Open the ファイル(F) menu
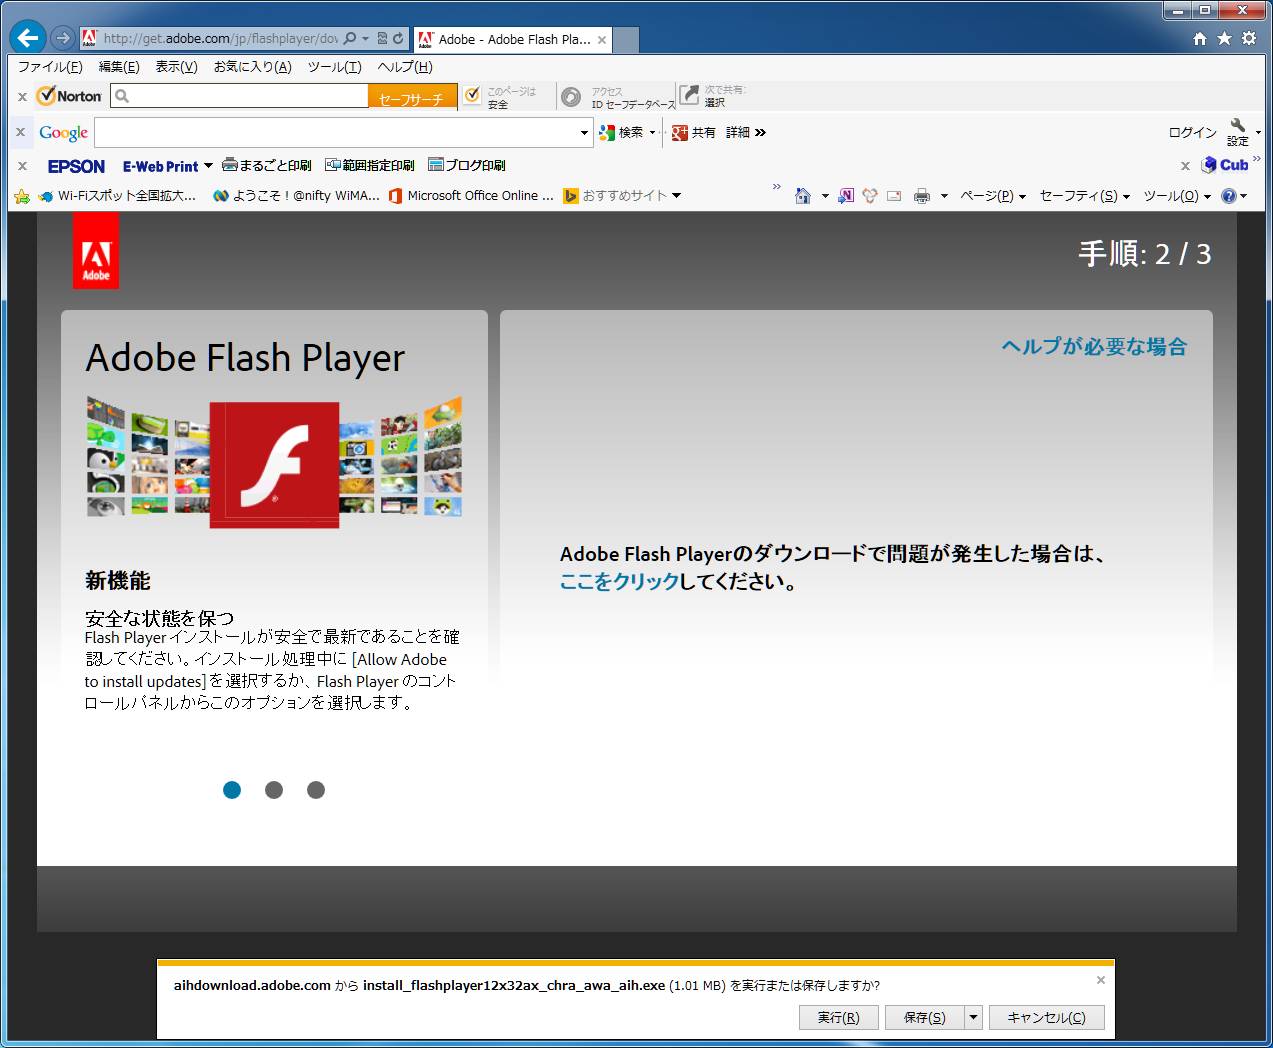The image size is (1273, 1048). [x=50, y=67]
